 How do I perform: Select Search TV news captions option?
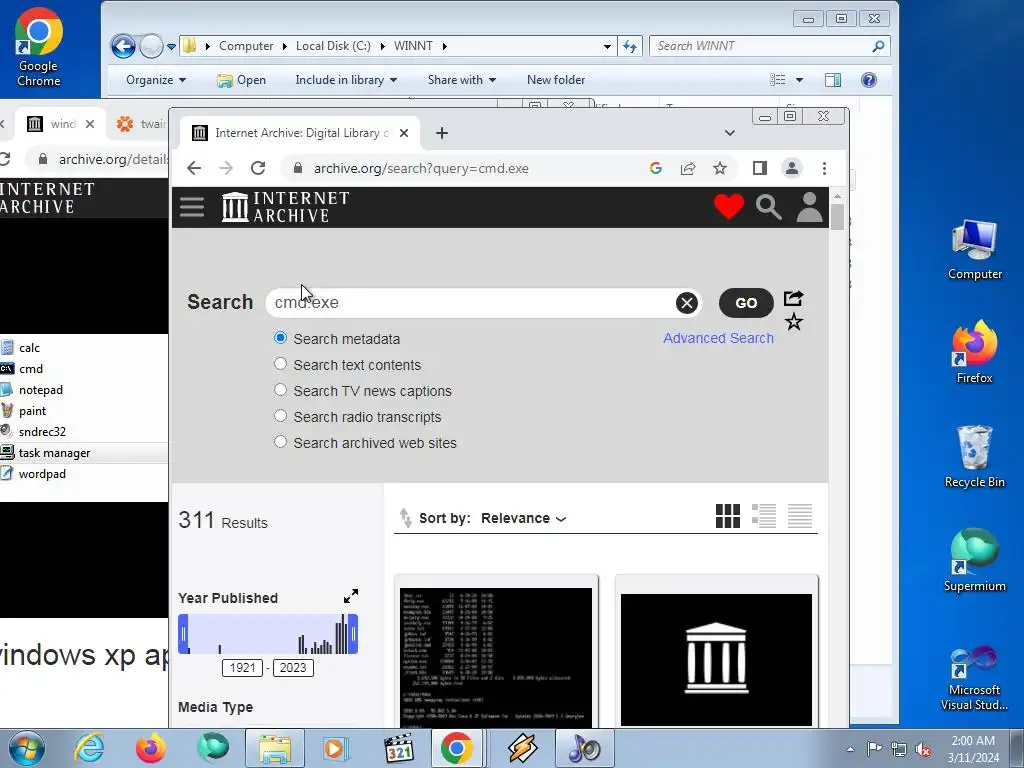(280, 390)
